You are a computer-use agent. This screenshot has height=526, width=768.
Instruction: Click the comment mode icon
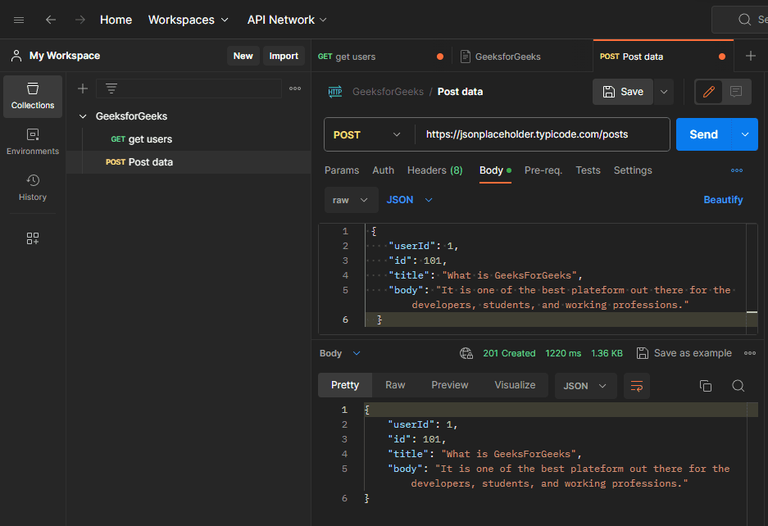pyautogui.click(x=736, y=92)
